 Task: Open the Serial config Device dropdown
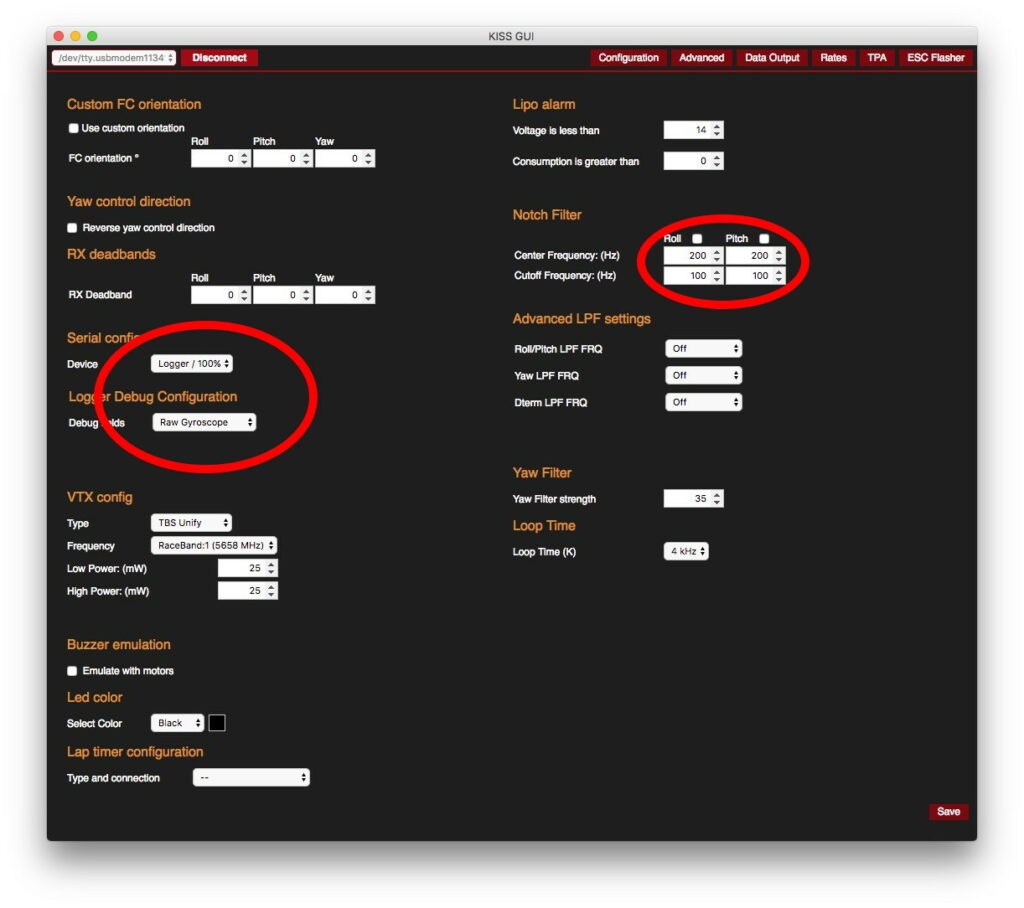(192, 364)
